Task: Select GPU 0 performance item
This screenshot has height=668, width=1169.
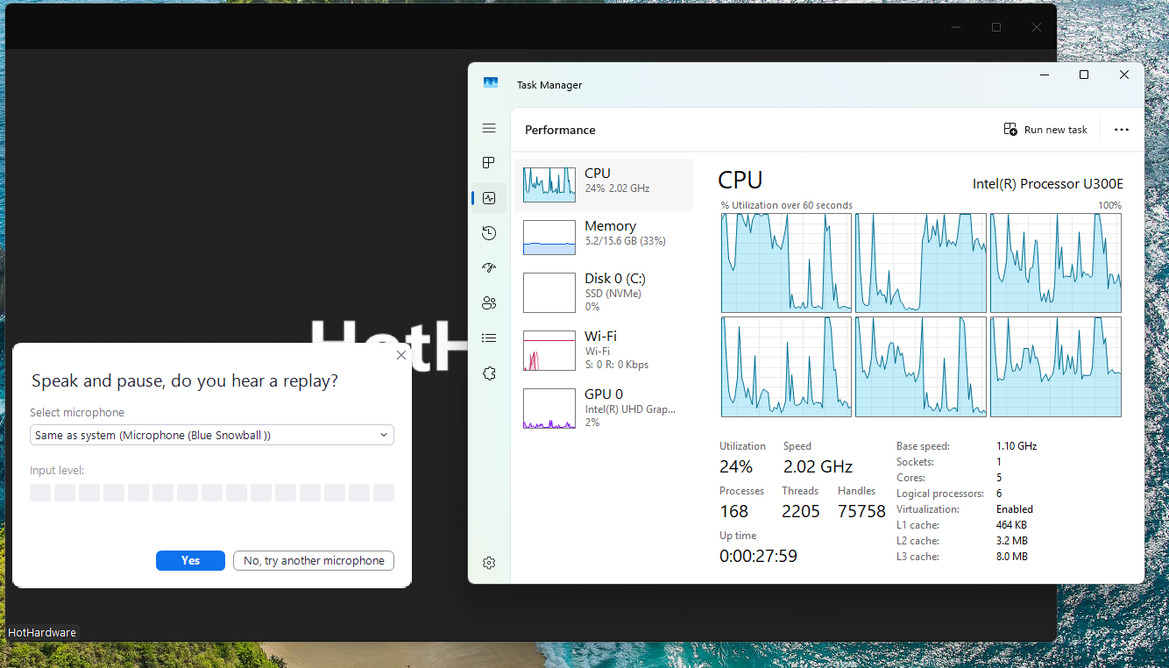Action: tap(604, 408)
